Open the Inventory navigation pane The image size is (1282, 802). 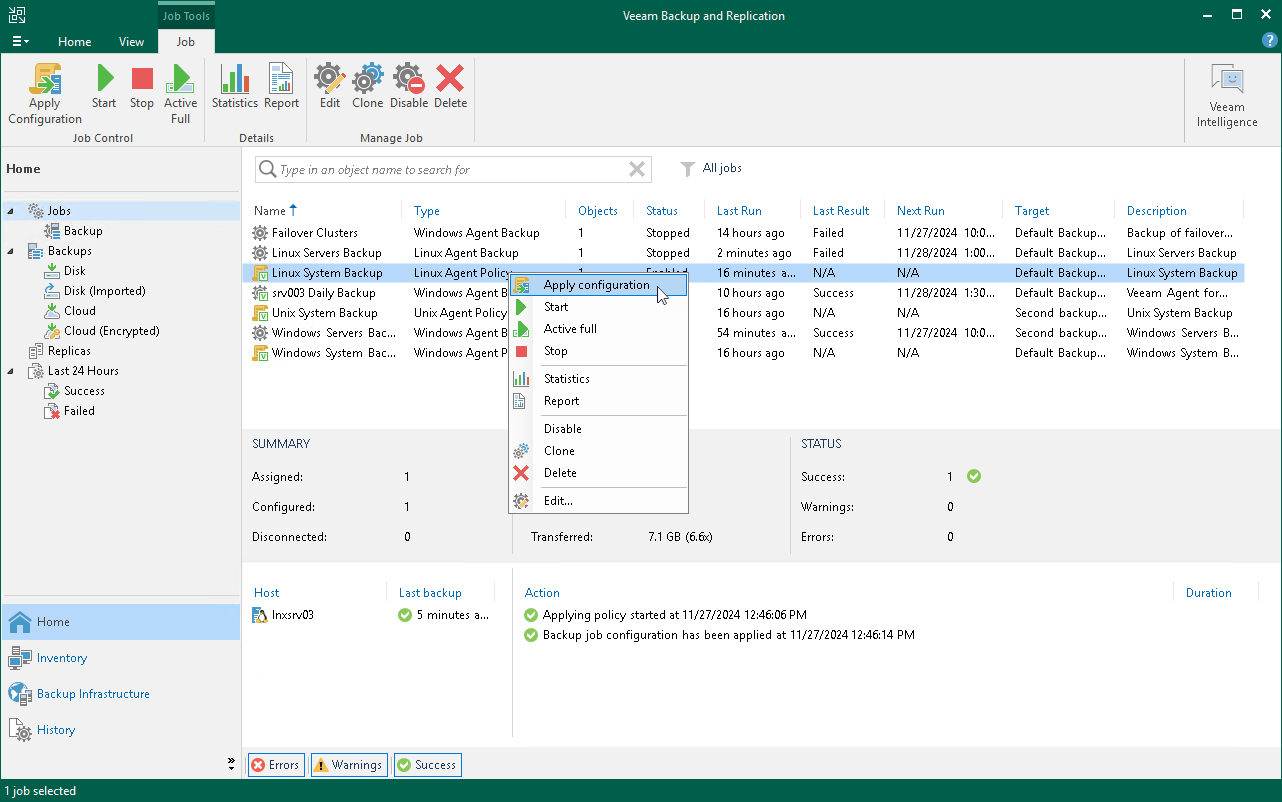coord(121,658)
